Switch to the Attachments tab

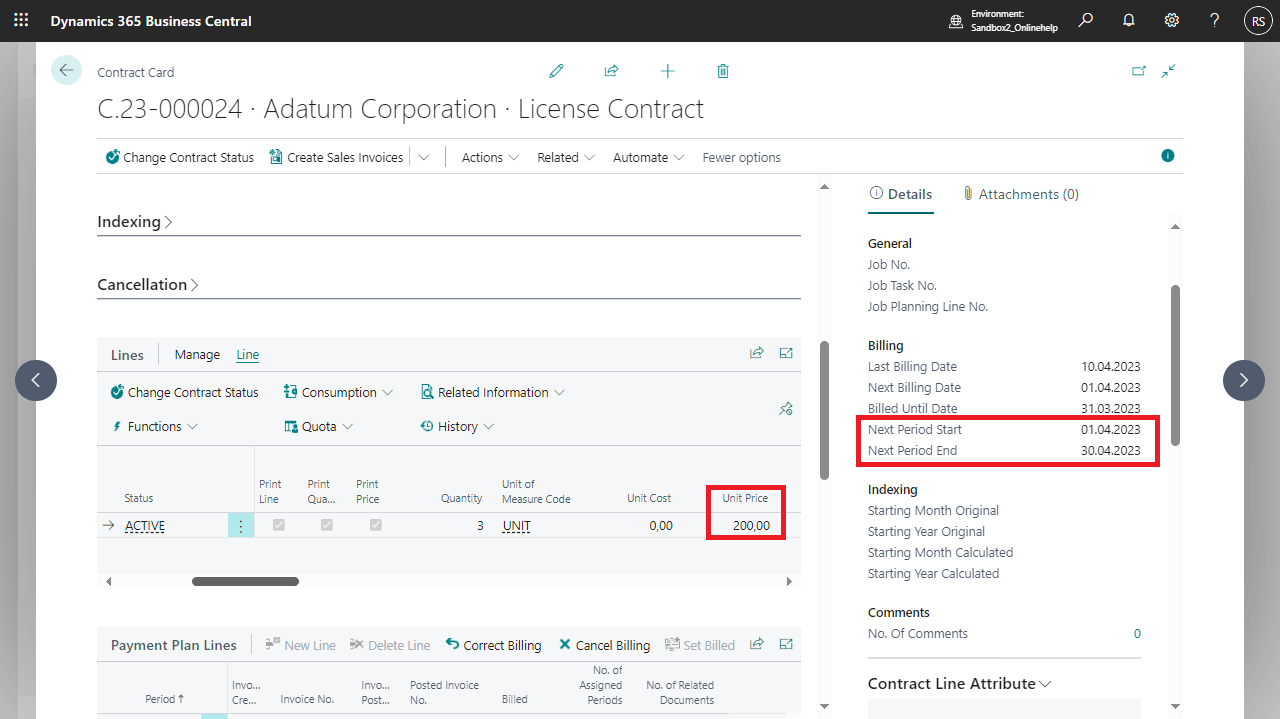tap(1021, 194)
